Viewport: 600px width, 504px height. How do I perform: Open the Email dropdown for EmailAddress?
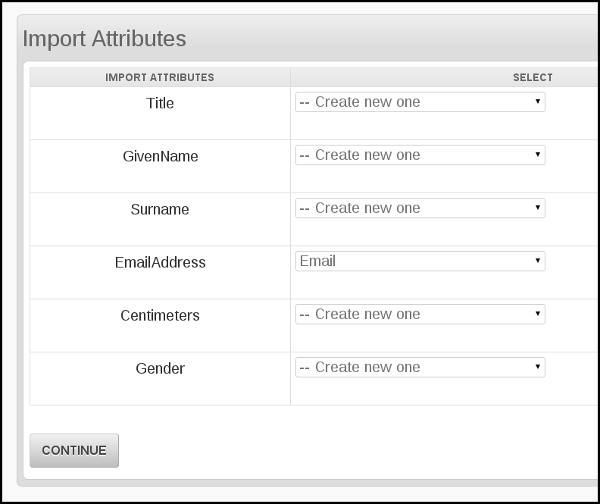tap(420, 261)
